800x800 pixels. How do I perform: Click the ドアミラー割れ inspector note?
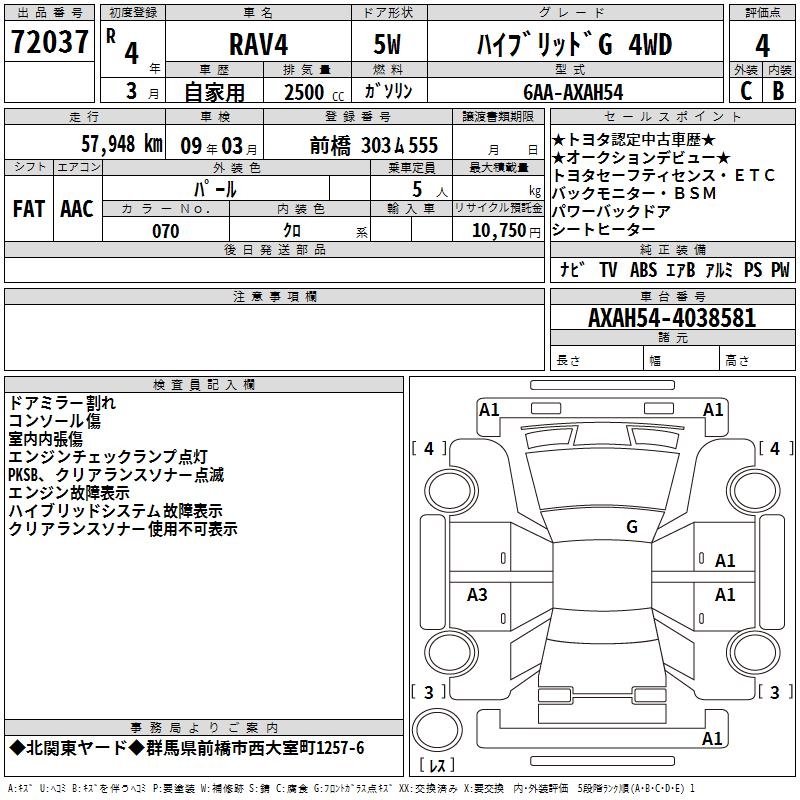point(62,403)
